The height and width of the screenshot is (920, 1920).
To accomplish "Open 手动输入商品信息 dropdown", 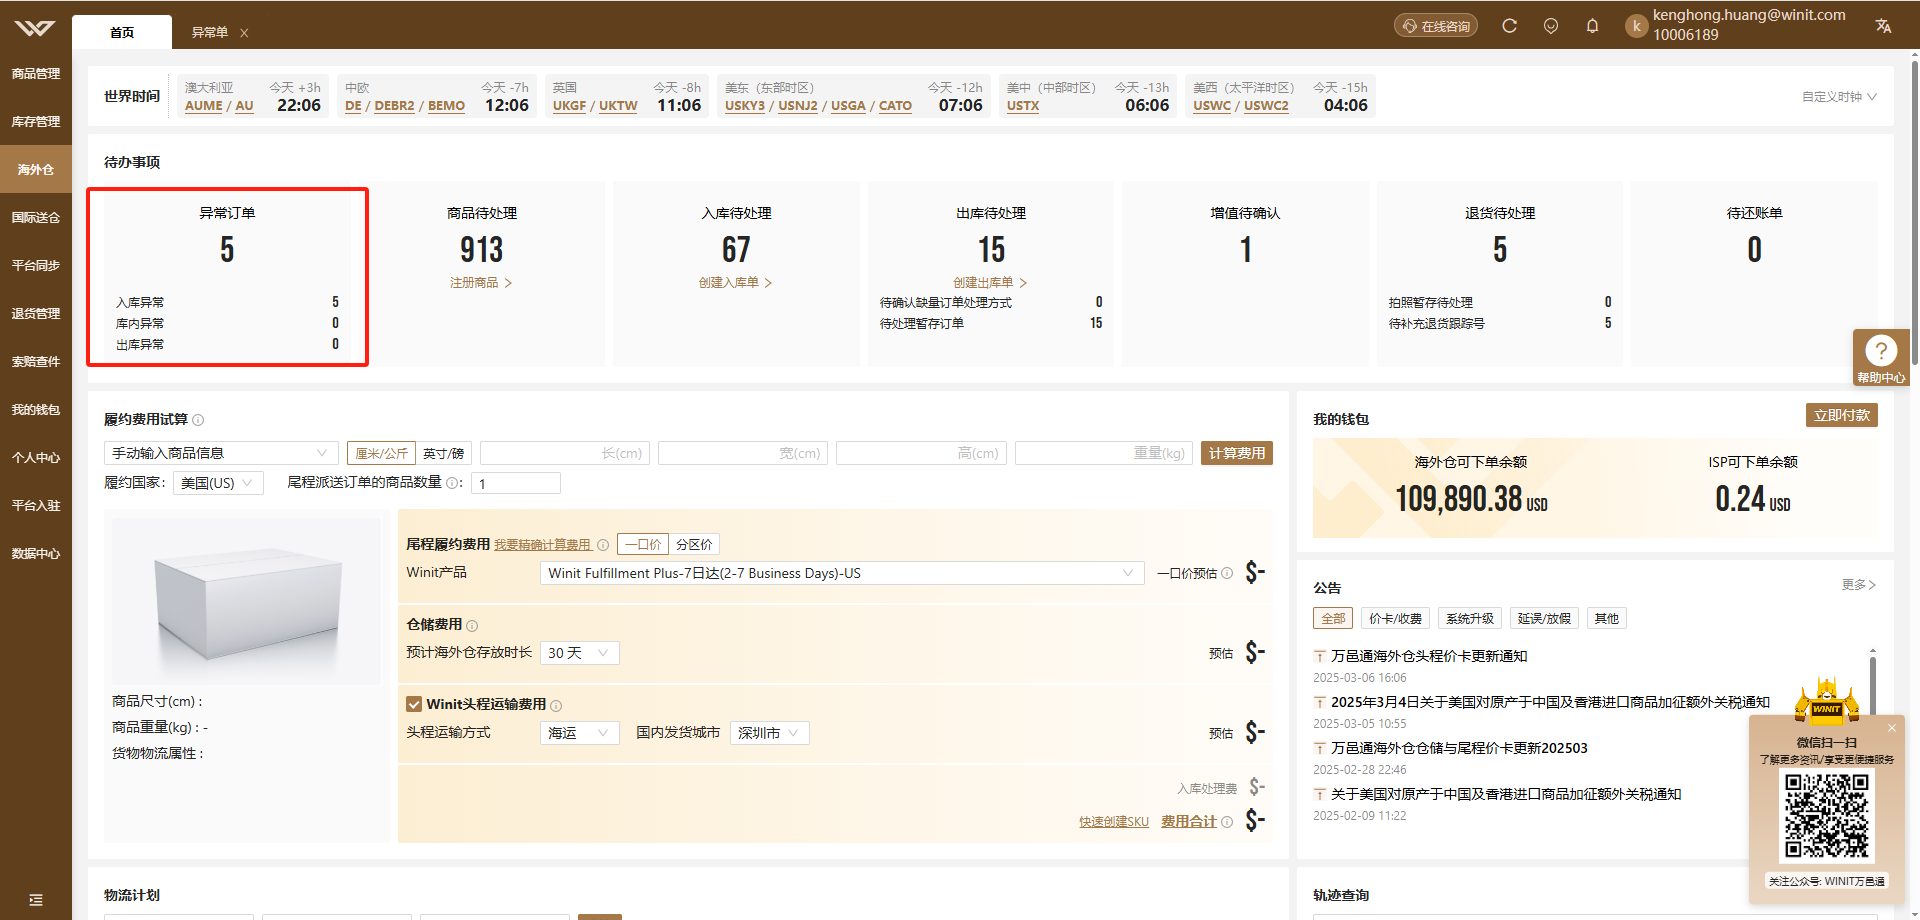I will point(221,453).
